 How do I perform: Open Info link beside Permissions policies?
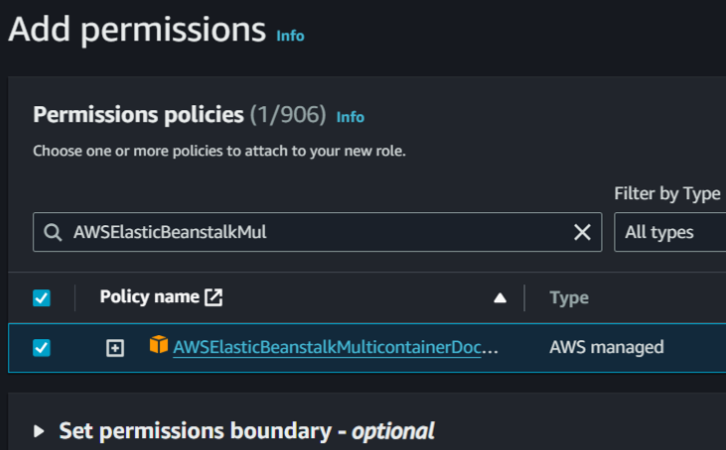350,117
